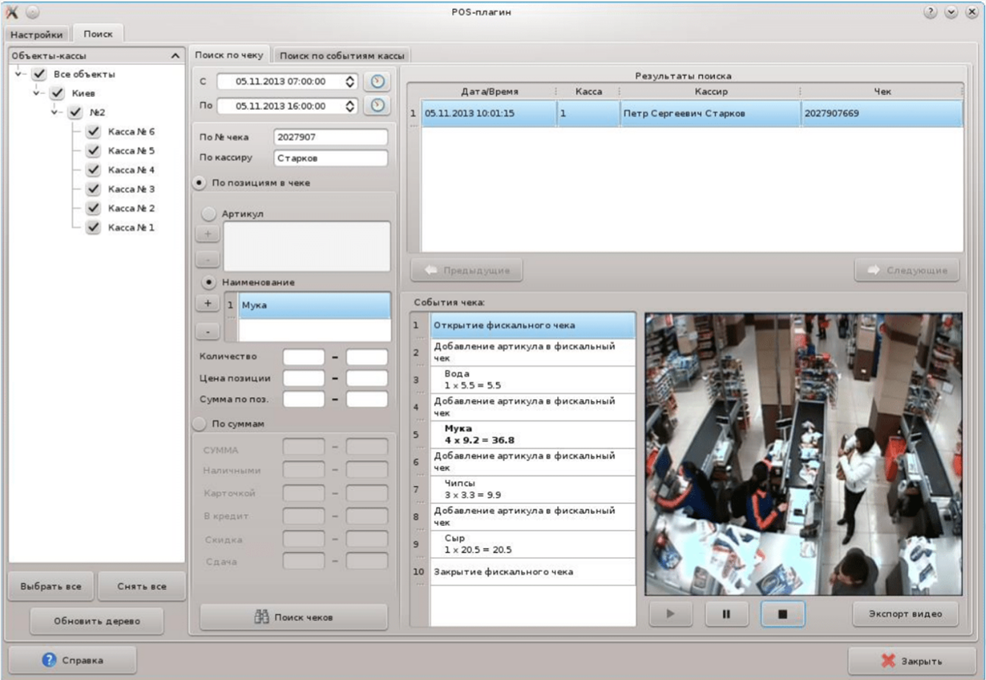The width and height of the screenshot is (986, 680).
Task: Click plus button to add Наименование
Action: point(206,303)
